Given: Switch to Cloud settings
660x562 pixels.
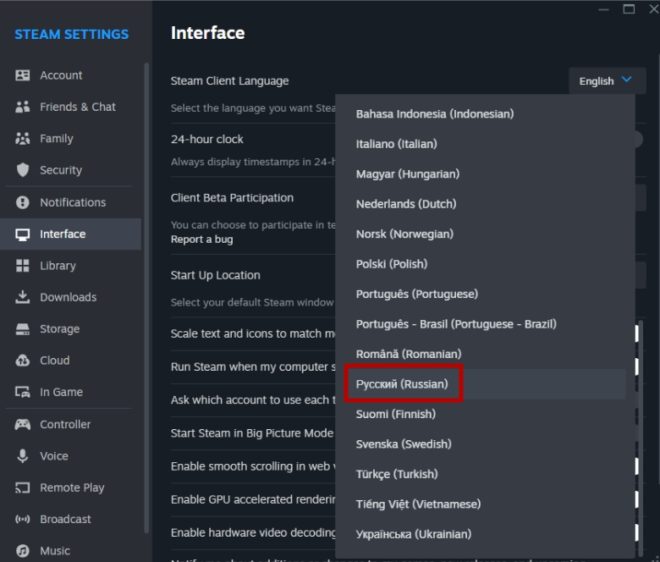Looking at the screenshot, I should [71, 360].
